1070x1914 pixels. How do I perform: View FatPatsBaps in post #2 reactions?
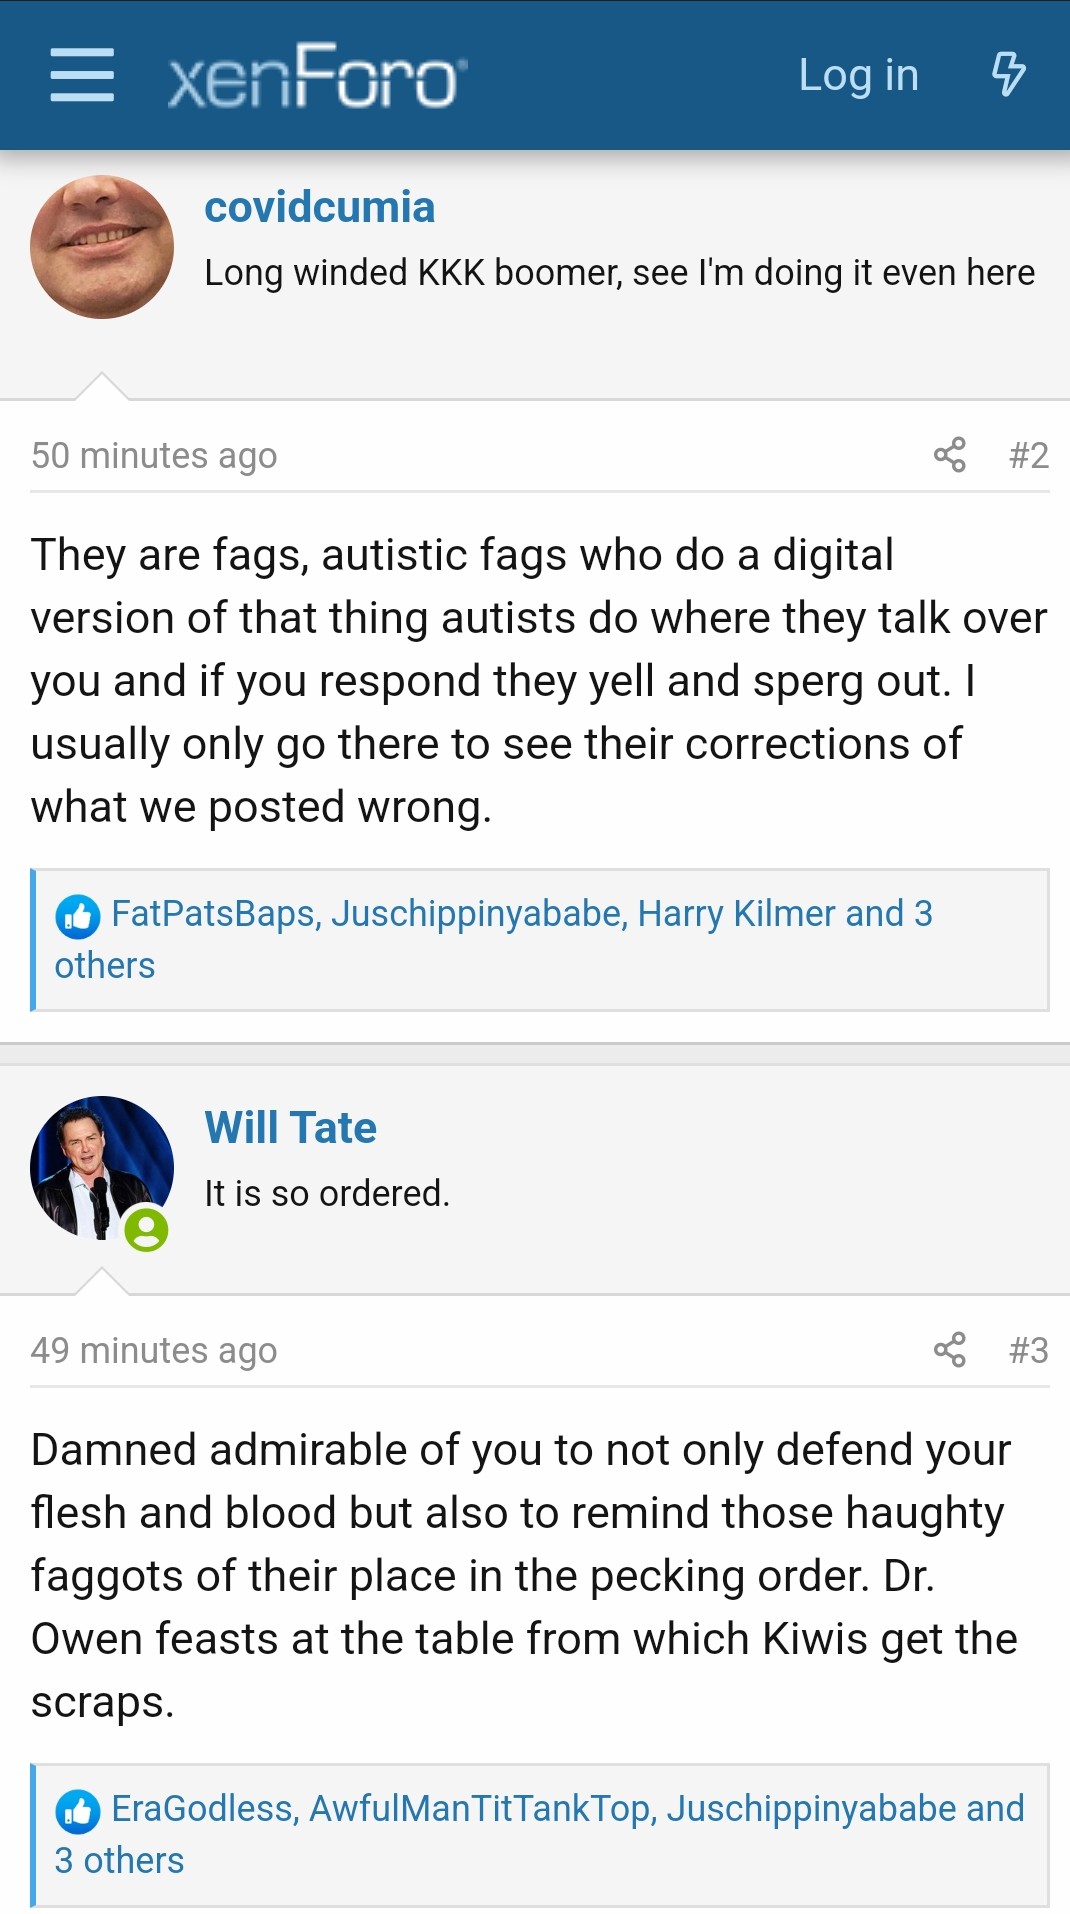pyautogui.click(x=214, y=914)
